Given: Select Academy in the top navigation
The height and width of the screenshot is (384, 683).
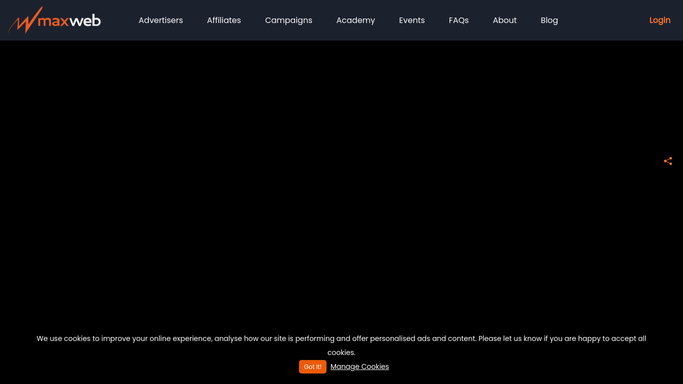Looking at the screenshot, I should click(x=355, y=20).
